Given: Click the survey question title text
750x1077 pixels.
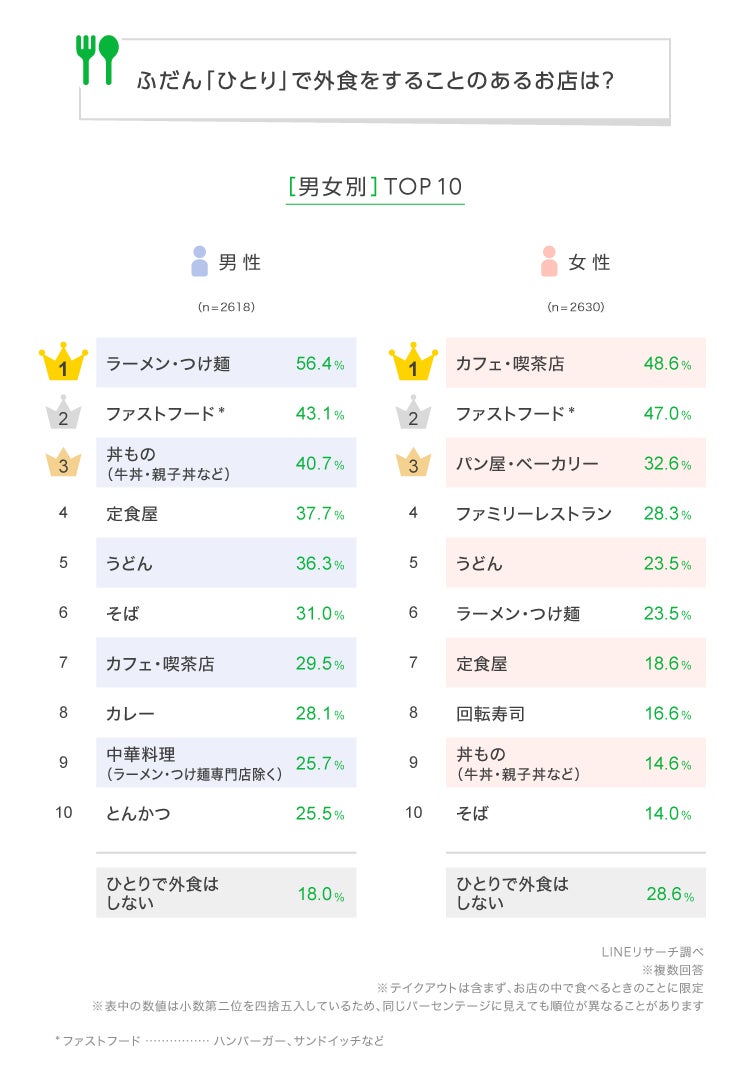Looking at the screenshot, I should (375, 81).
